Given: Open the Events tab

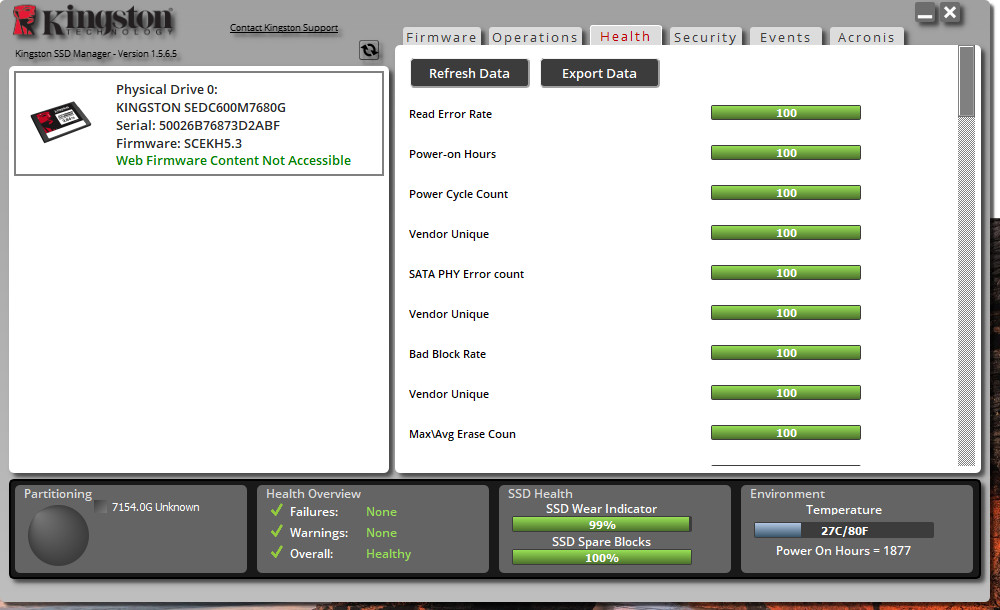Looking at the screenshot, I should pos(785,37).
